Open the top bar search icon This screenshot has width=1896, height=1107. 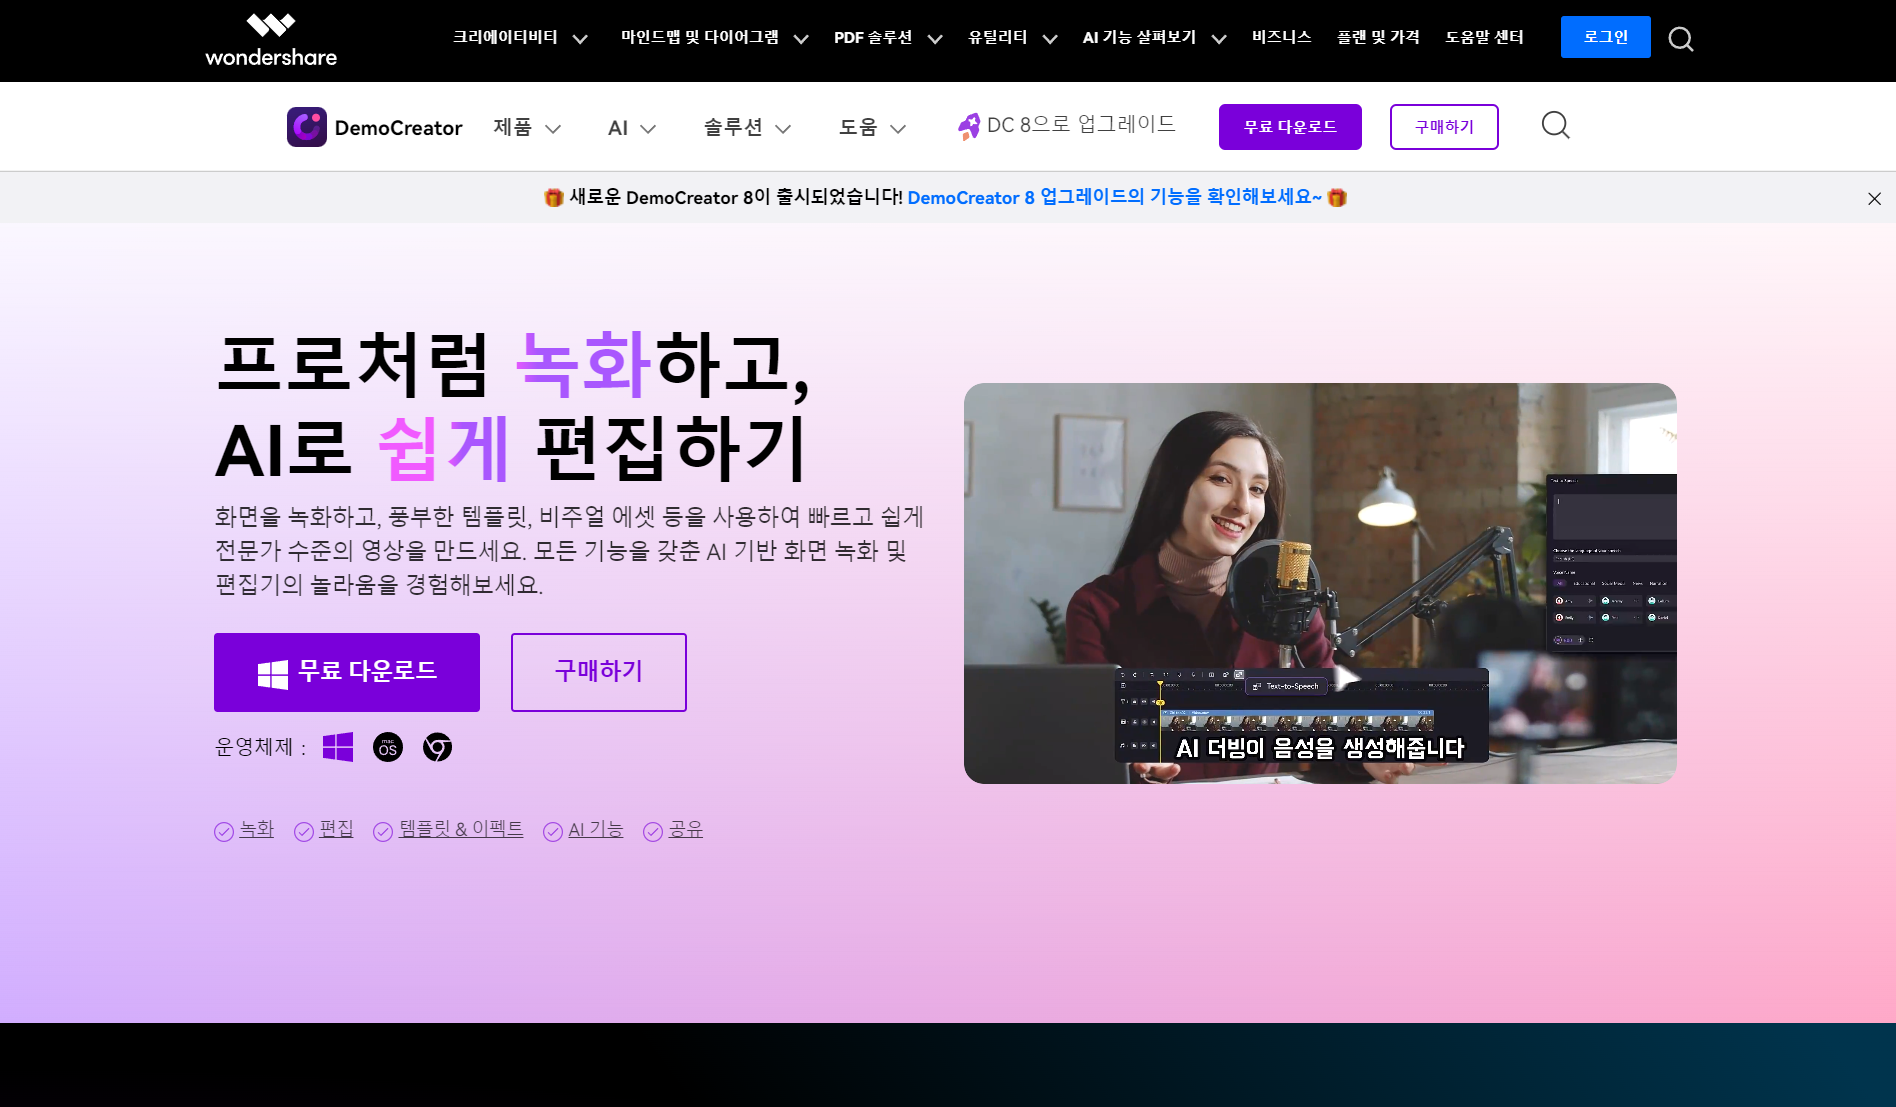1681,39
